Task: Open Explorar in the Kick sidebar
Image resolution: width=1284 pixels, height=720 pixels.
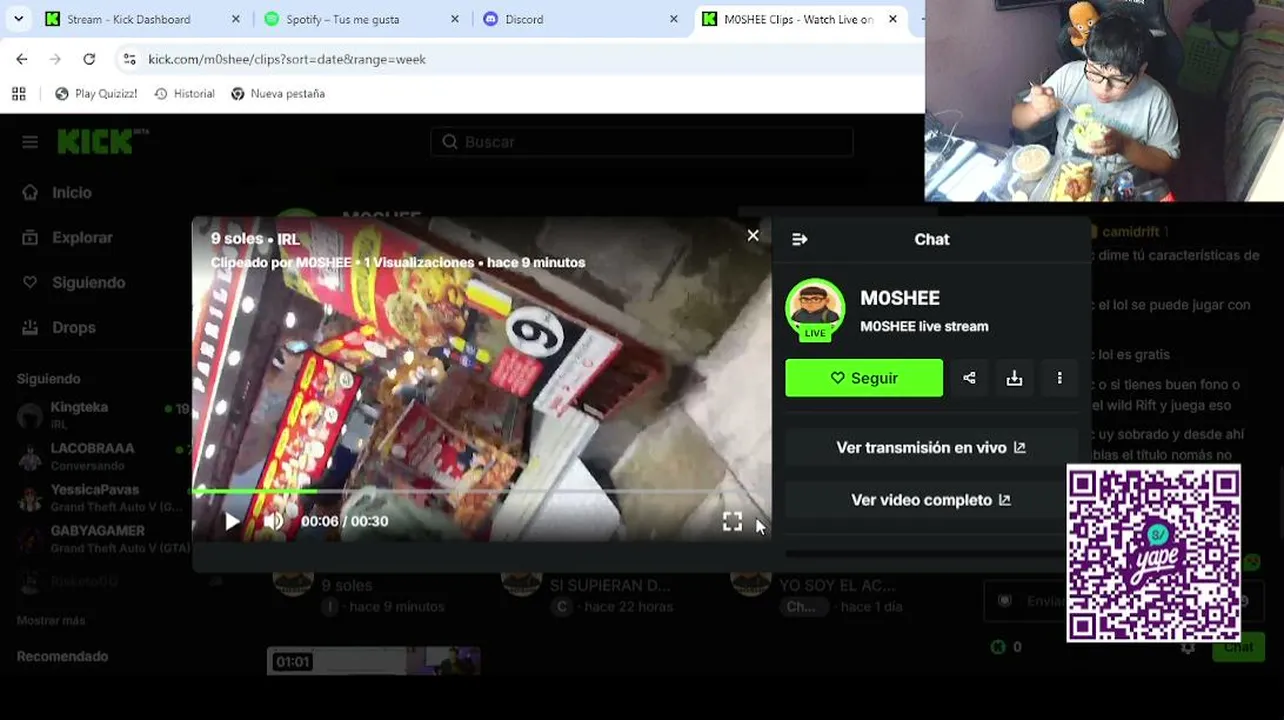Action: tap(68, 237)
